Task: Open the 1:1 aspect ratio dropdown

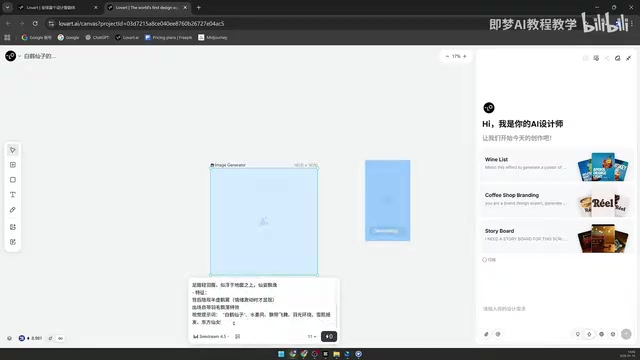Action: tap(312, 337)
